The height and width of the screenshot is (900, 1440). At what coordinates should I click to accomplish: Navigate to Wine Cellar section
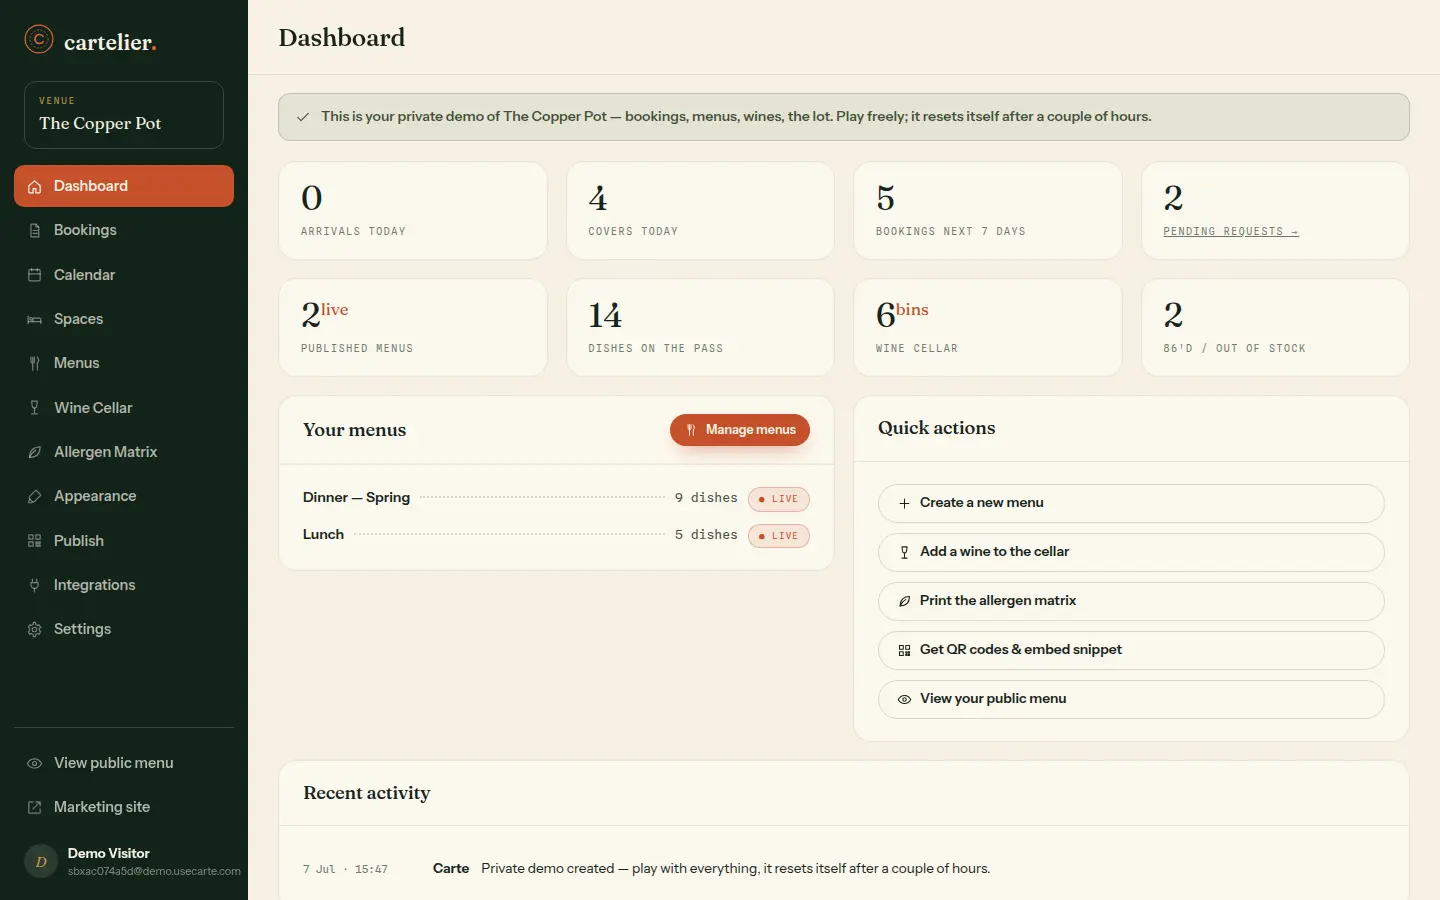click(124, 408)
